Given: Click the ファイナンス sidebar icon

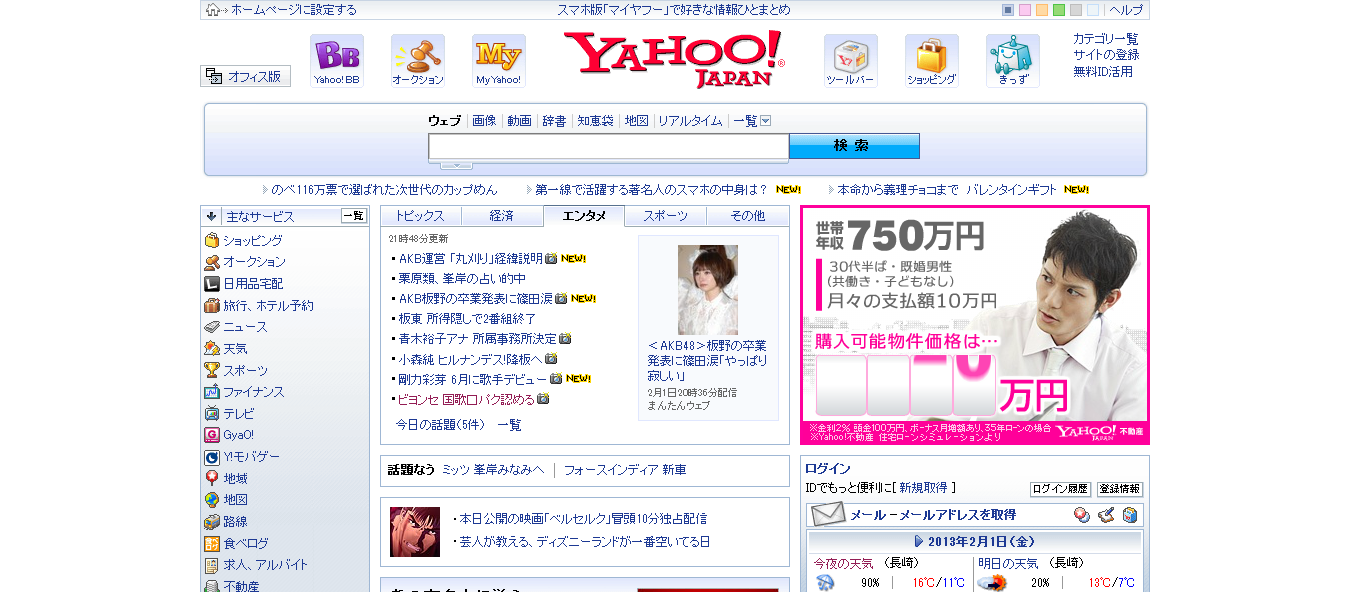Looking at the screenshot, I should pos(212,392).
